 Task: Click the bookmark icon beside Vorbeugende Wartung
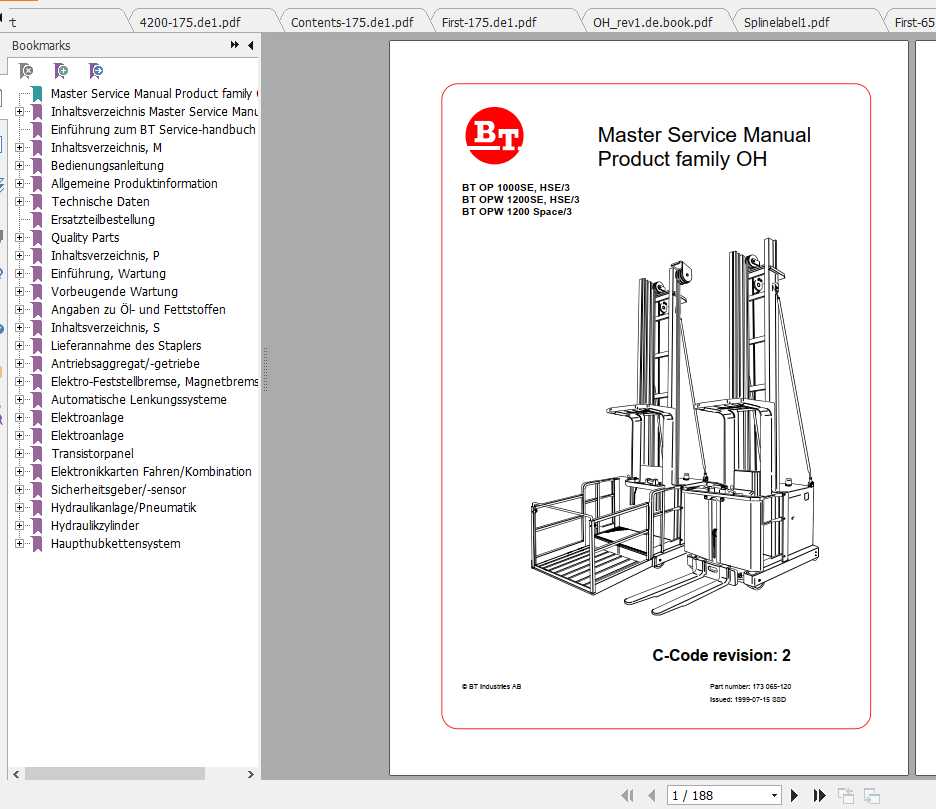pos(37,291)
